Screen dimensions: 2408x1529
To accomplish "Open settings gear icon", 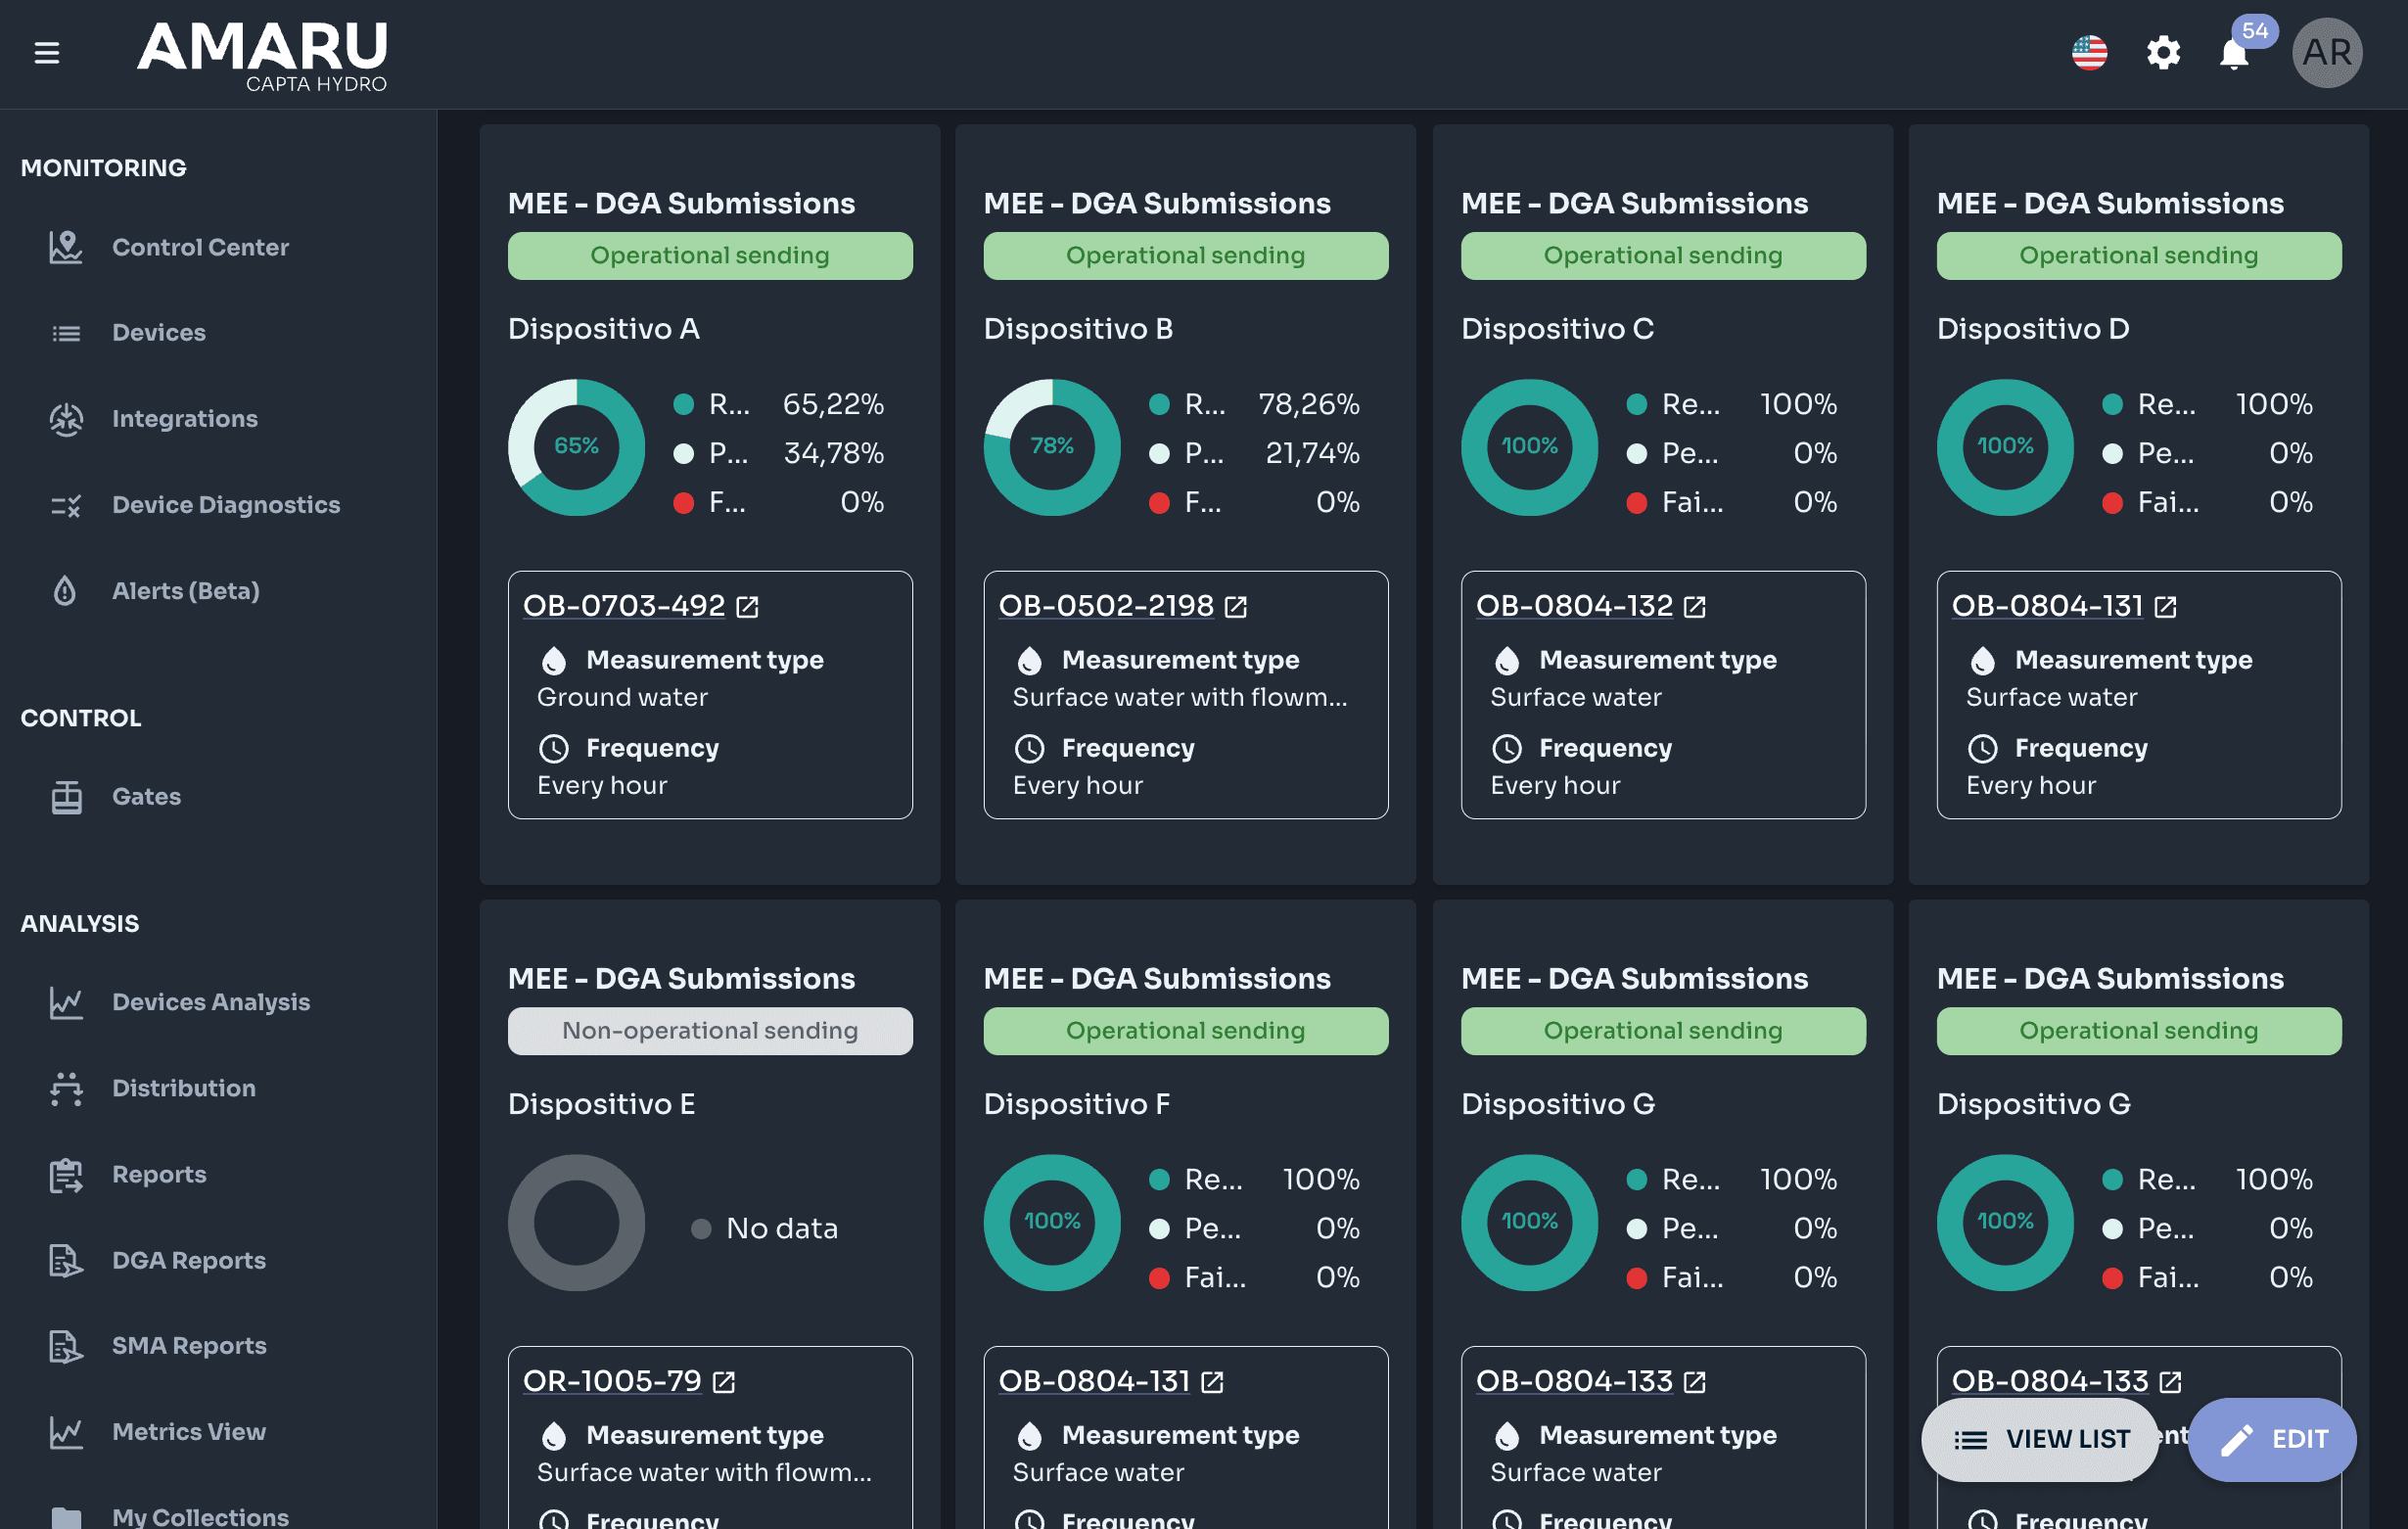I will [x=2163, y=52].
